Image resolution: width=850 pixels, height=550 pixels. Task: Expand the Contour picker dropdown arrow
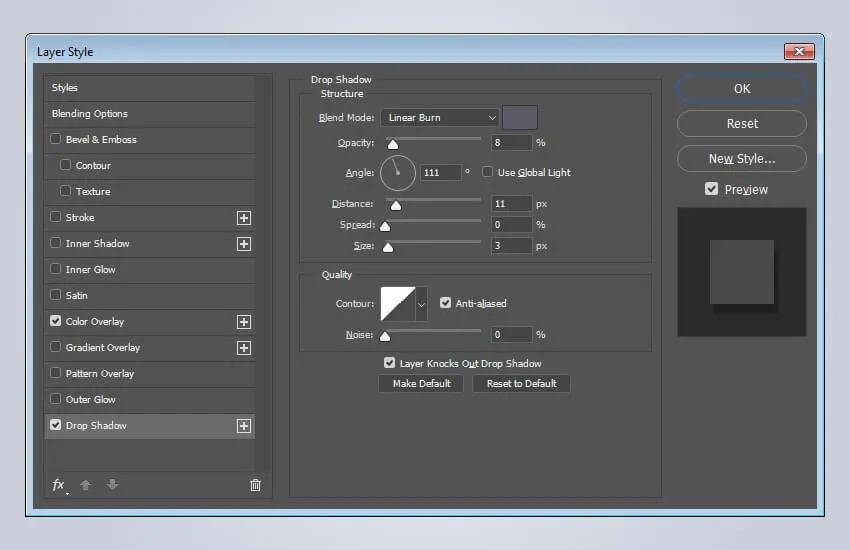point(421,304)
